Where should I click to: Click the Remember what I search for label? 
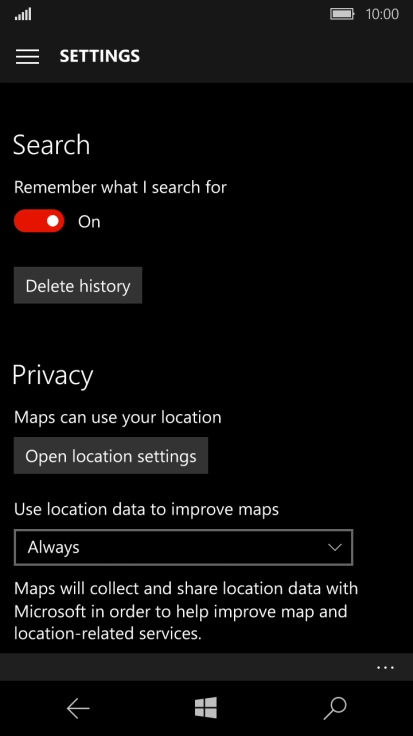pyautogui.click(x=120, y=187)
